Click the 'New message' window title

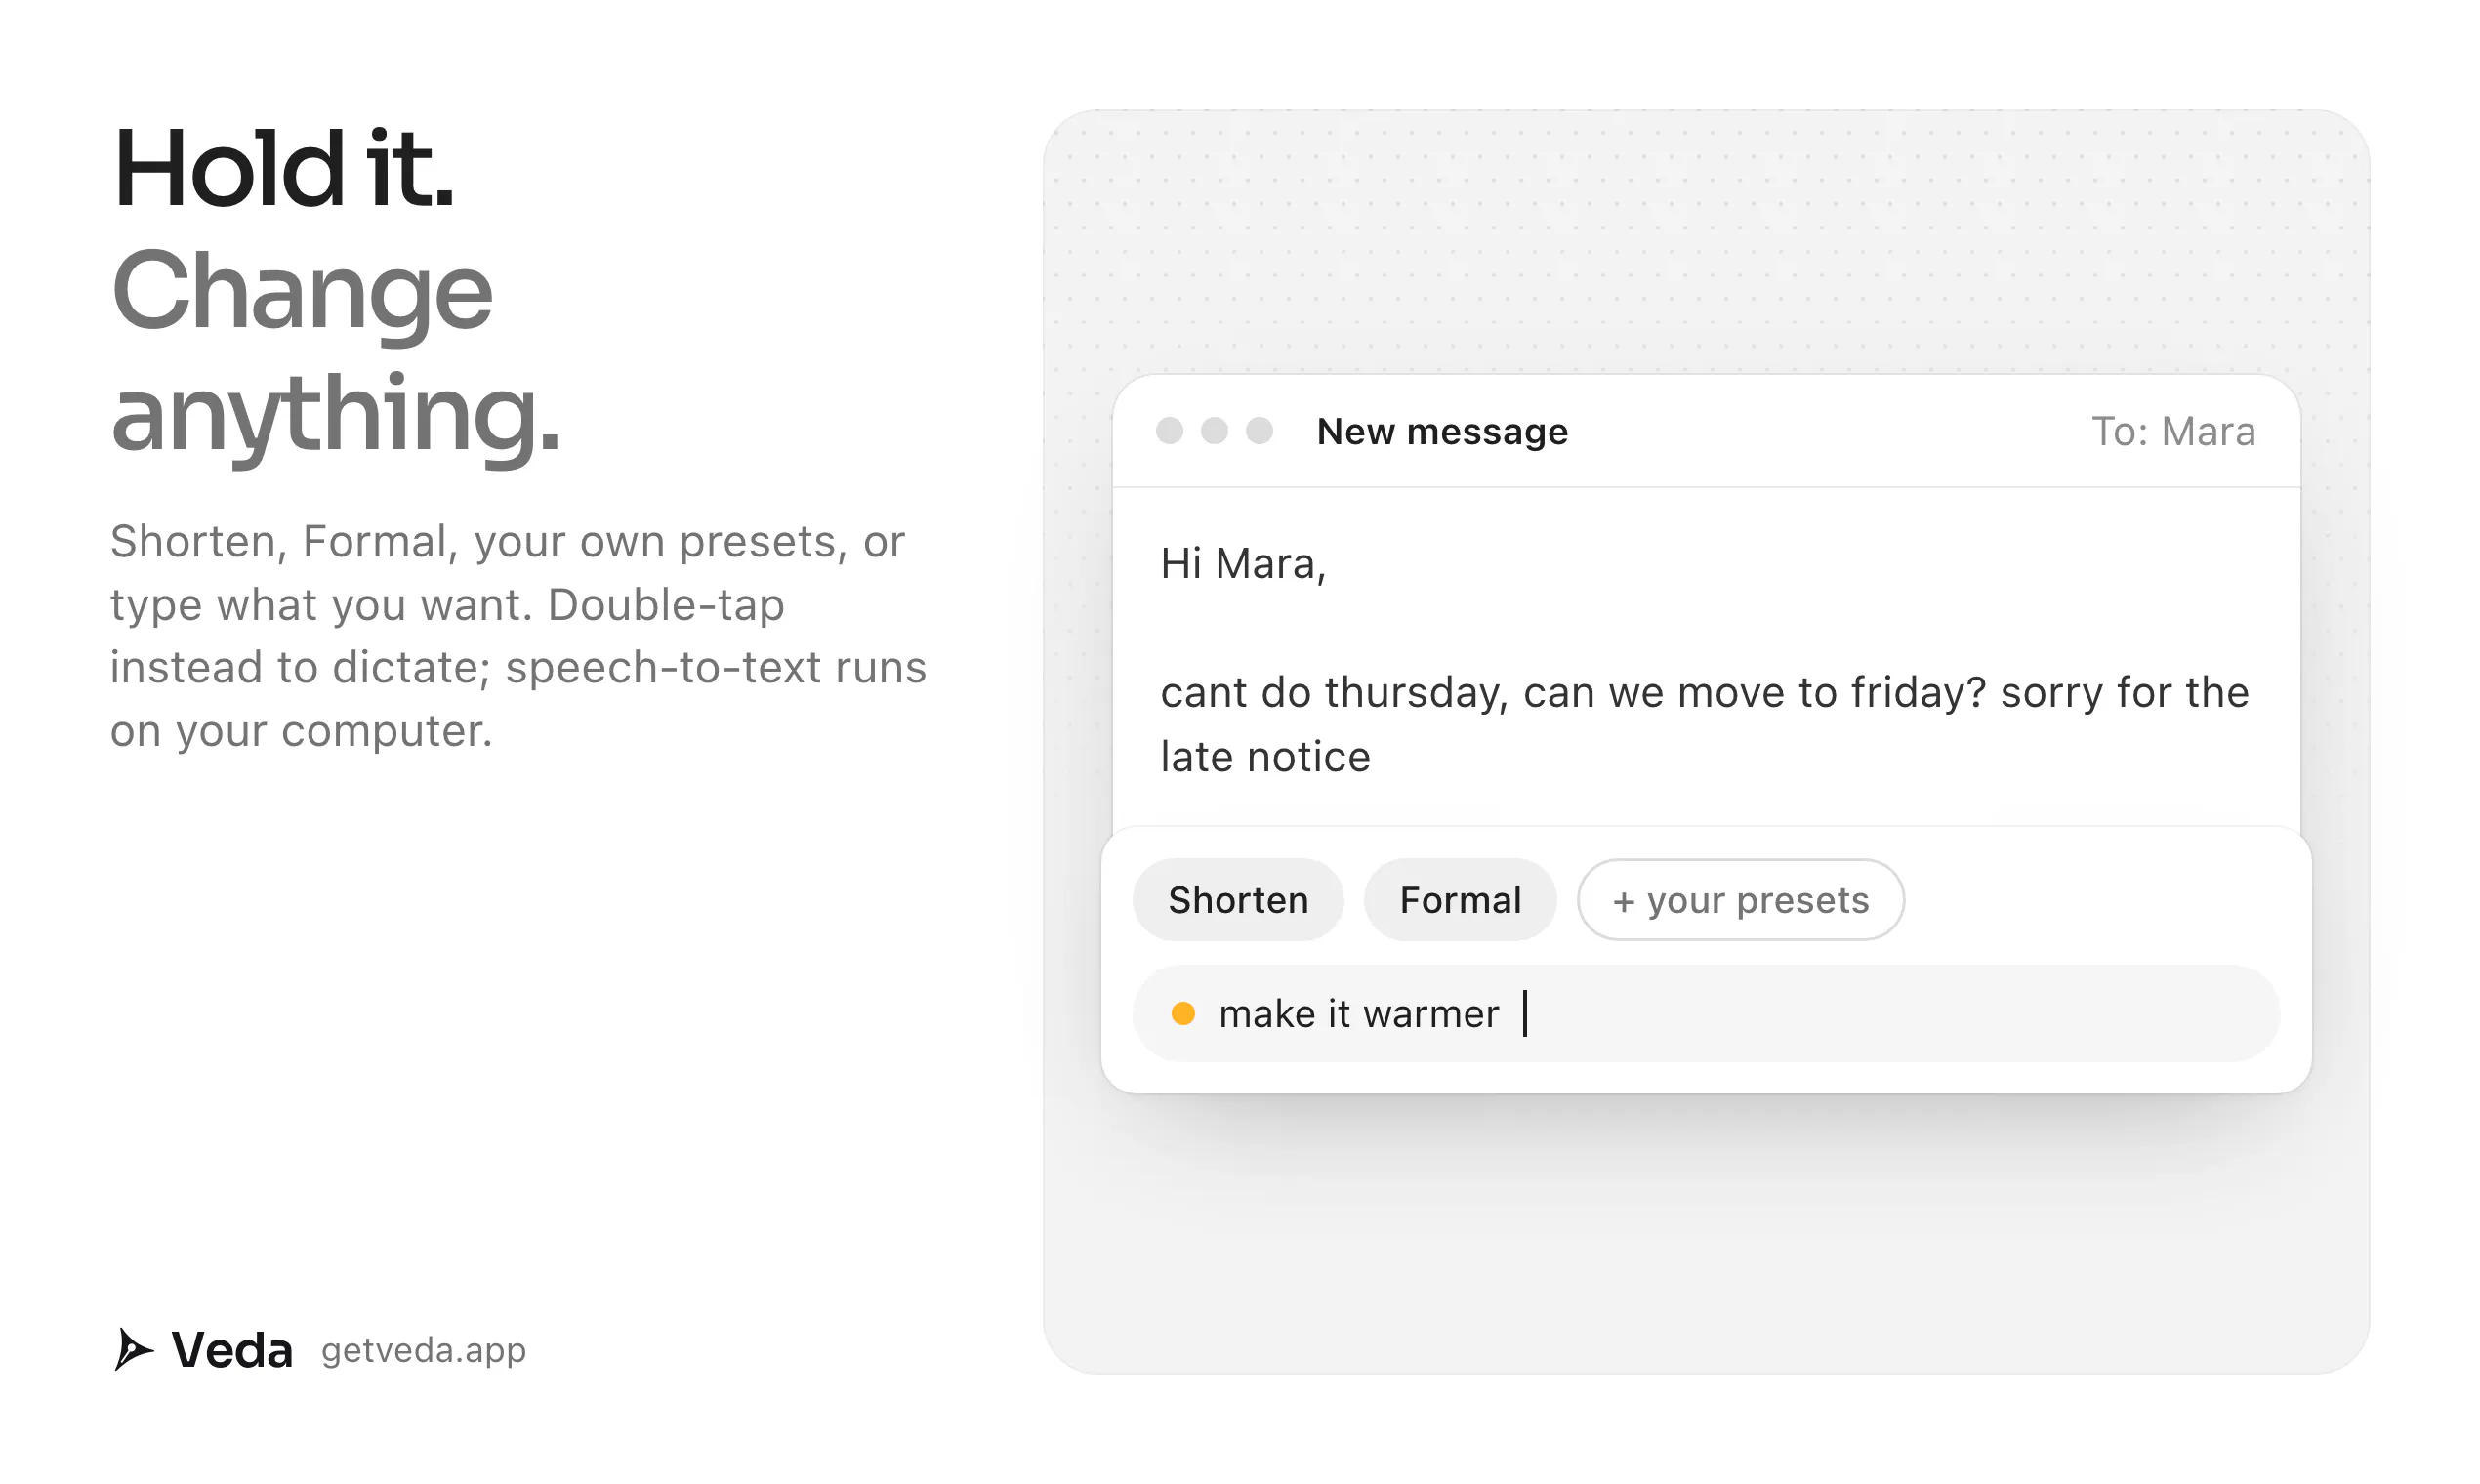pyautogui.click(x=1442, y=432)
